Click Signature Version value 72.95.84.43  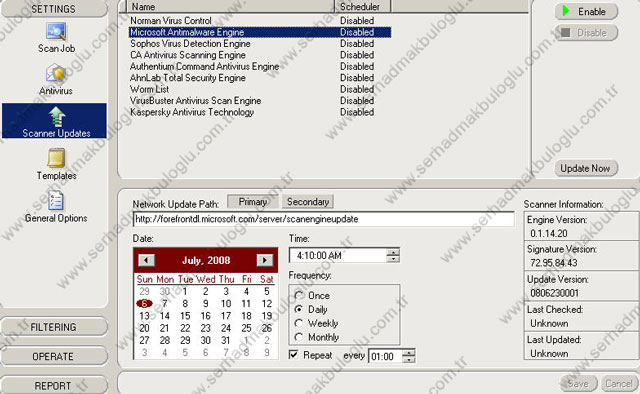[554, 263]
